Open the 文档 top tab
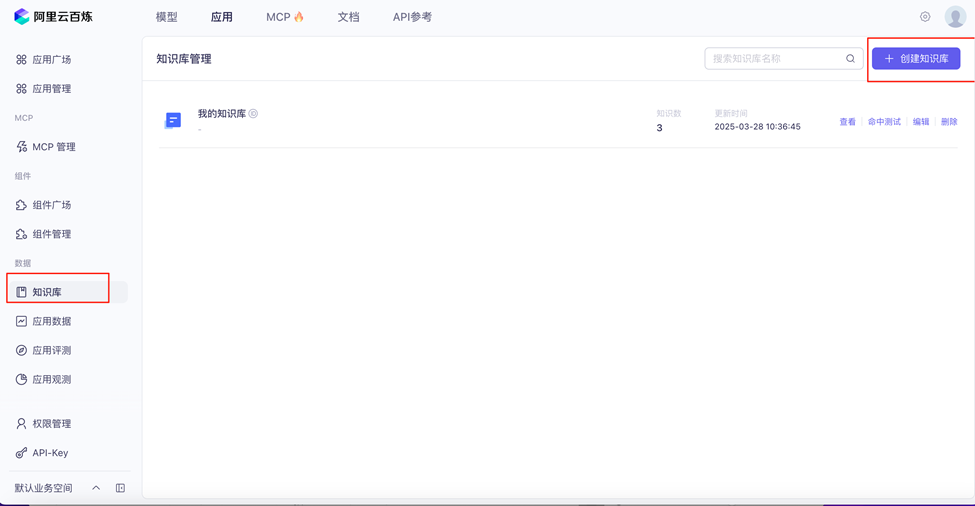 [348, 17]
